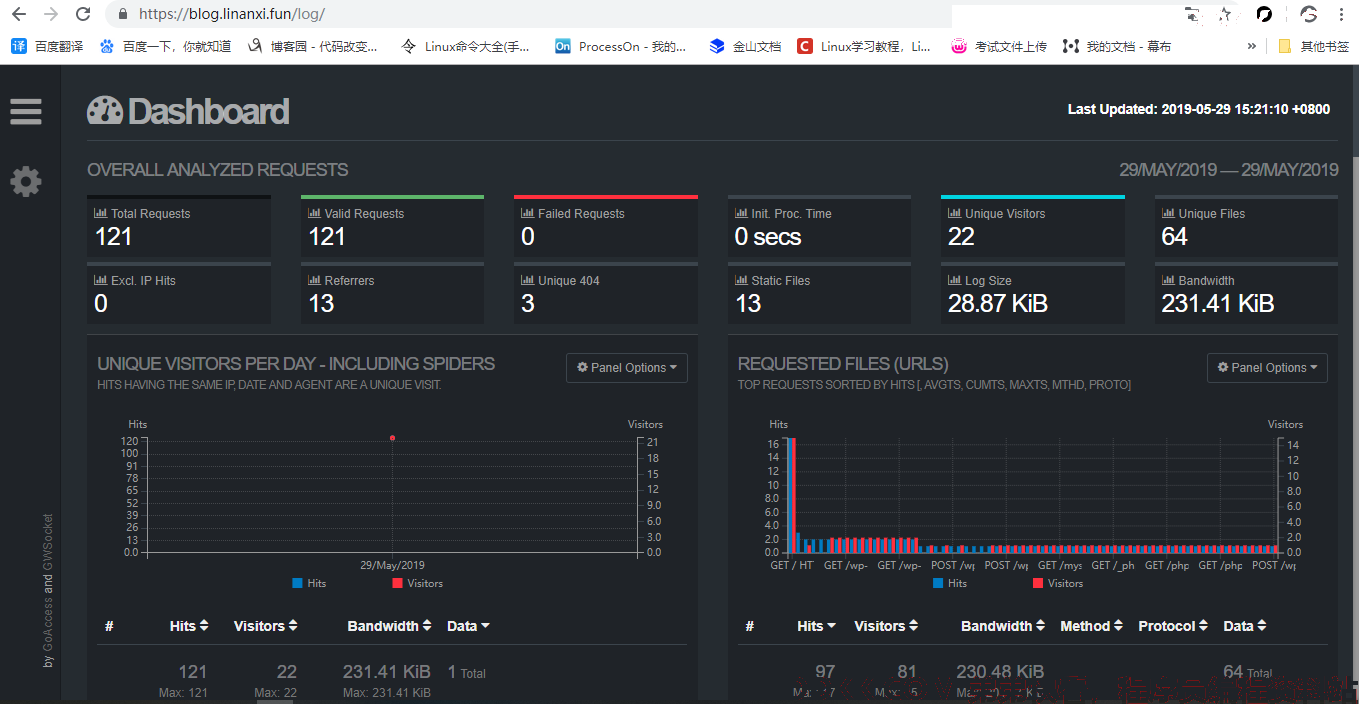The width and height of the screenshot is (1359, 704).
Task: Click the Bandwidth 231.41 KiB box
Action: [x=1246, y=294]
